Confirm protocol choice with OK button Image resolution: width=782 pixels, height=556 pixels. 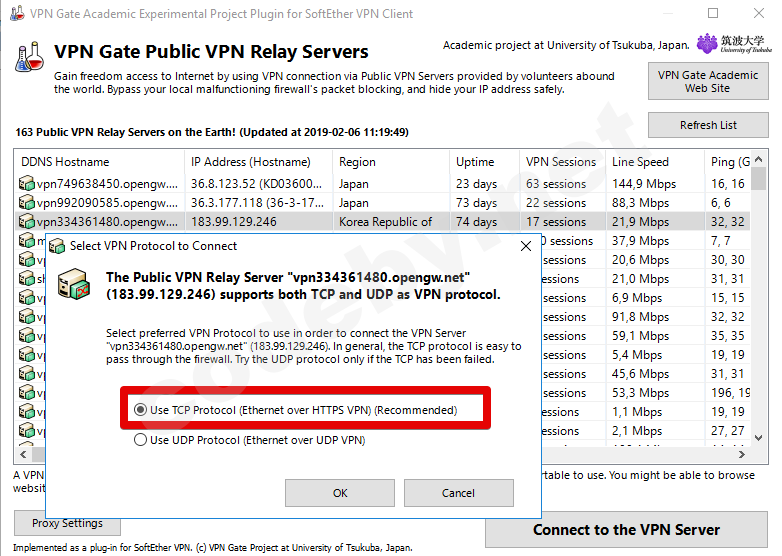[340, 493]
